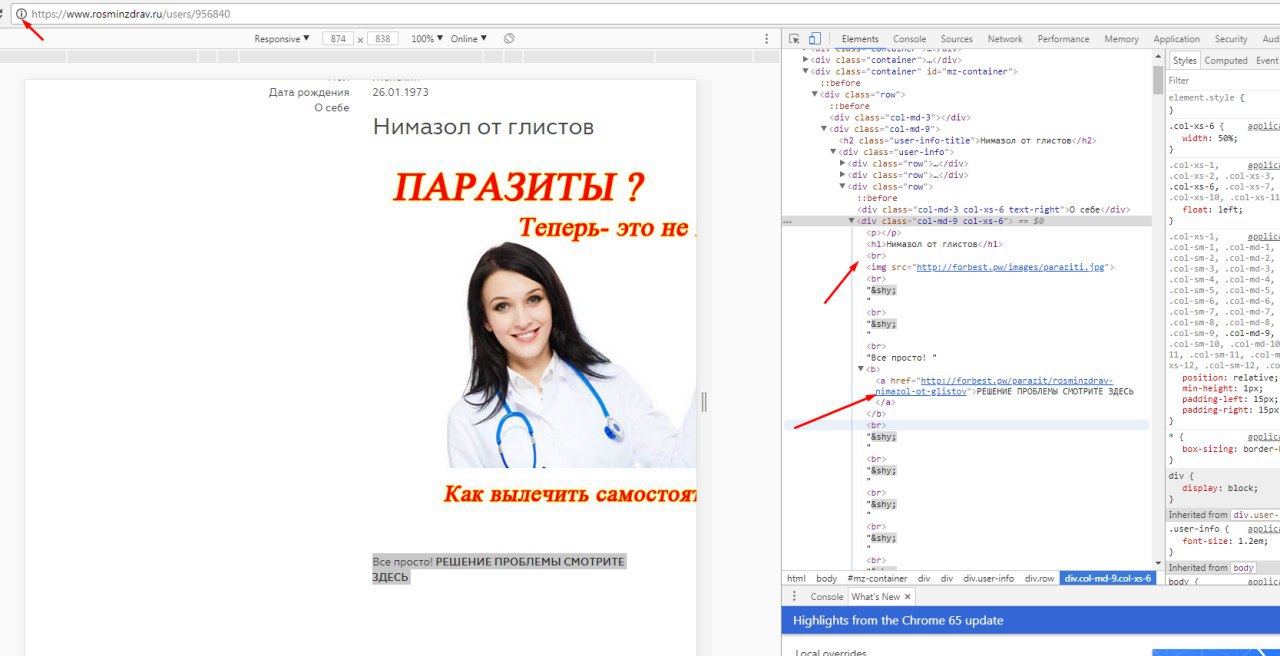Screen dimensions: 1280x656
Task: Click the 'position: relative' style declaration
Action: (x=1230, y=378)
